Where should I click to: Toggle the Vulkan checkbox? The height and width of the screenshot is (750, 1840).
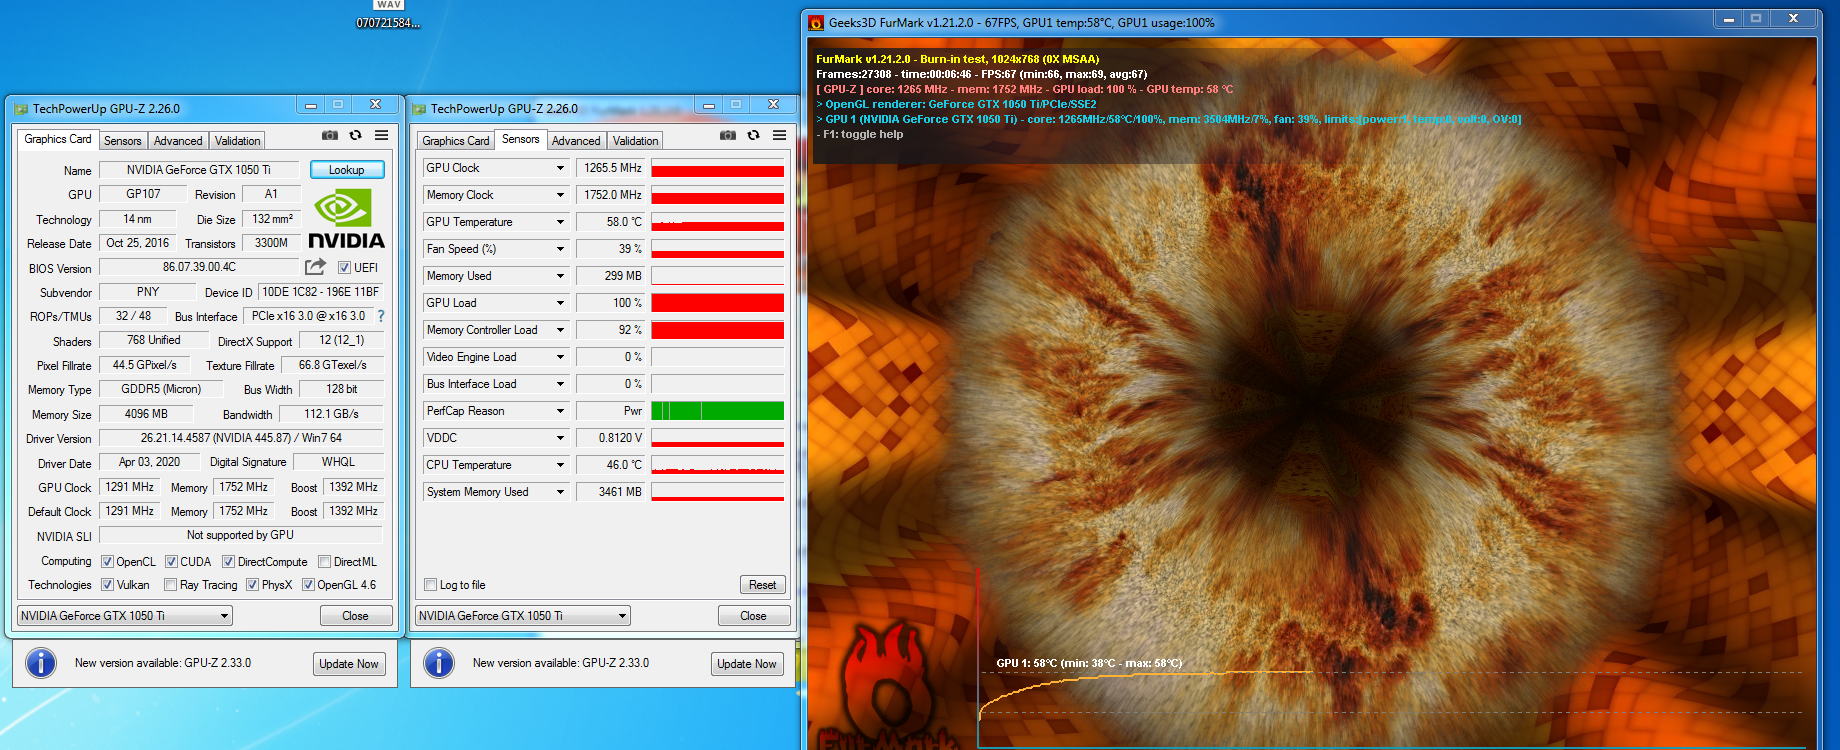[107, 584]
